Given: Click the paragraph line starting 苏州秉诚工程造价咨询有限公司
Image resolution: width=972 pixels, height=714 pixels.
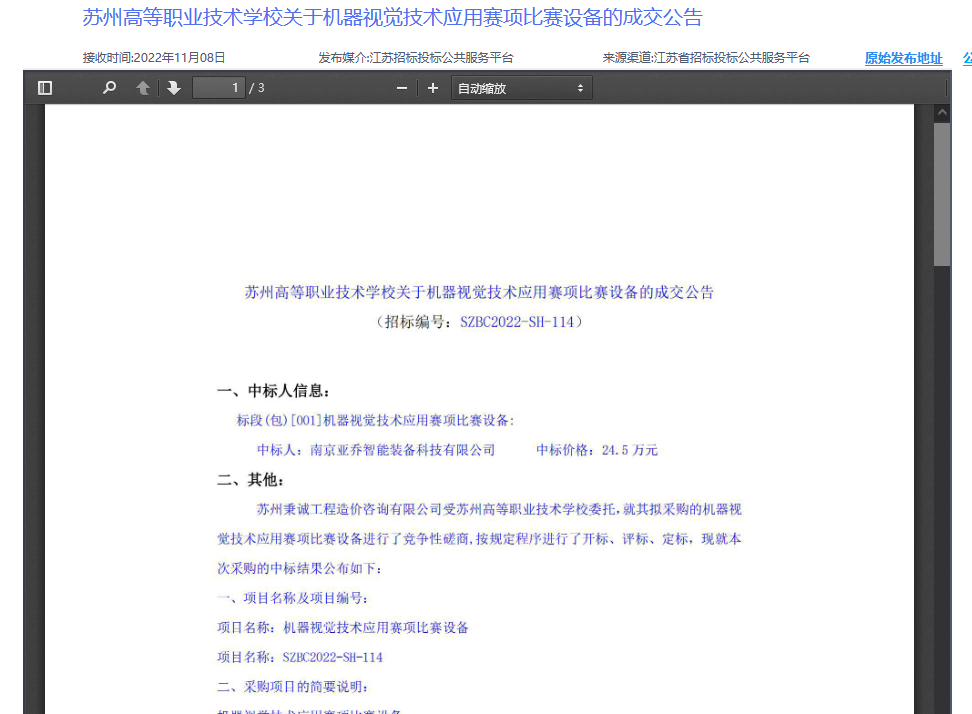Looking at the screenshot, I should click(499, 509).
